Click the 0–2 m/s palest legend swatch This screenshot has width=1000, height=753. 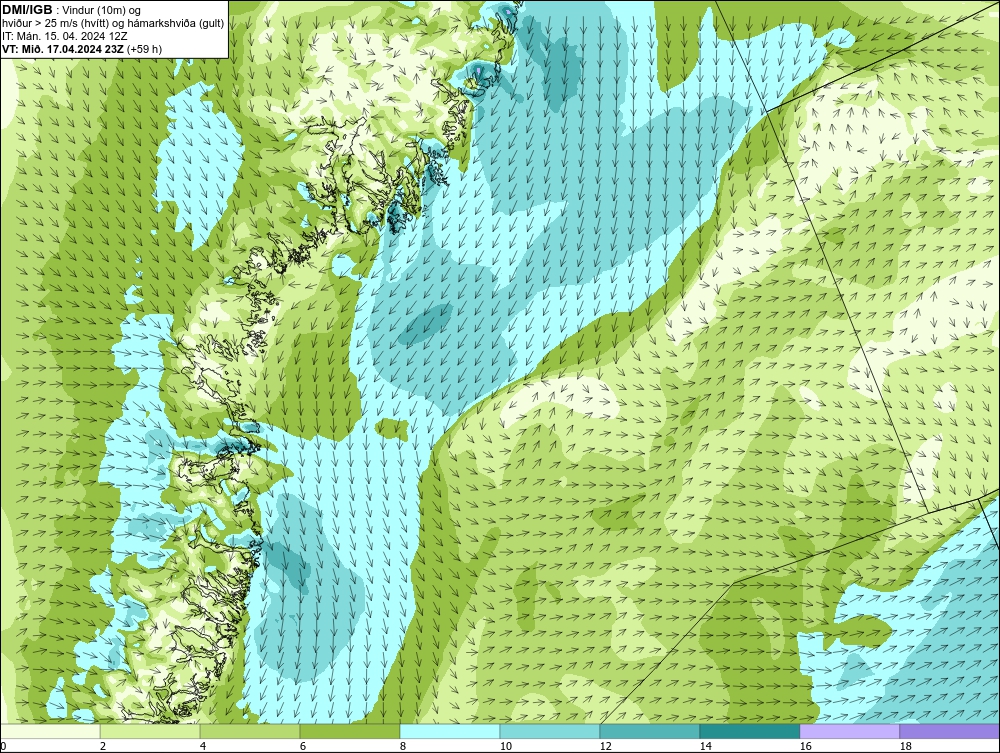point(50,731)
